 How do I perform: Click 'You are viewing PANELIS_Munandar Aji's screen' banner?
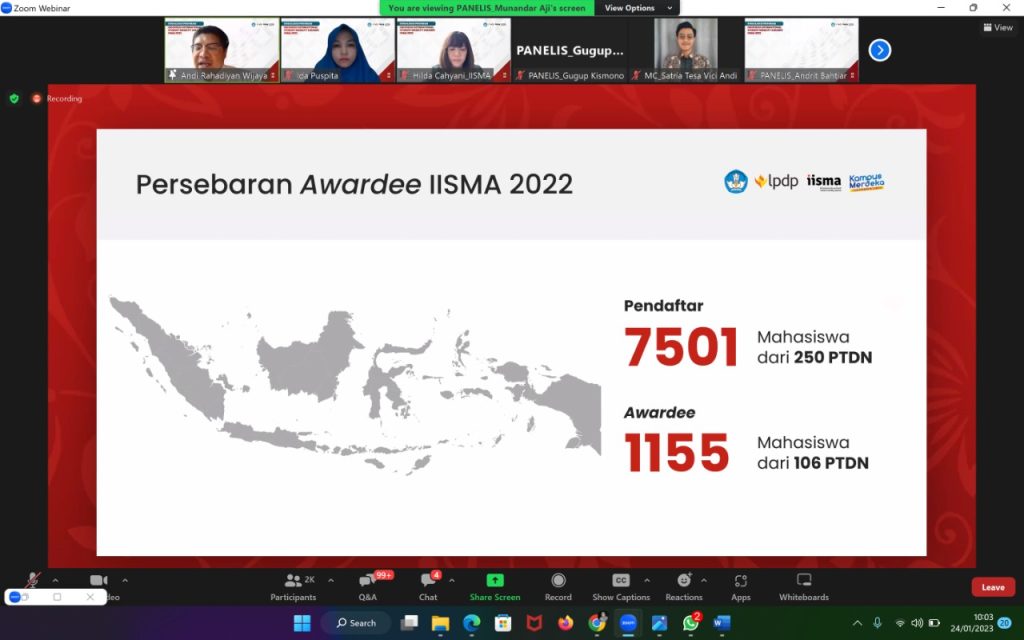point(487,8)
